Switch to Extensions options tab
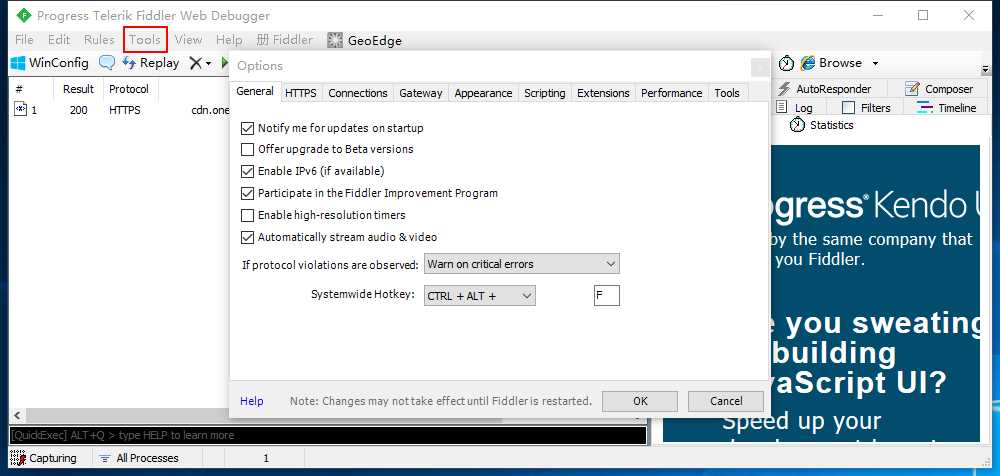The height and width of the screenshot is (476, 1000). 603,93
